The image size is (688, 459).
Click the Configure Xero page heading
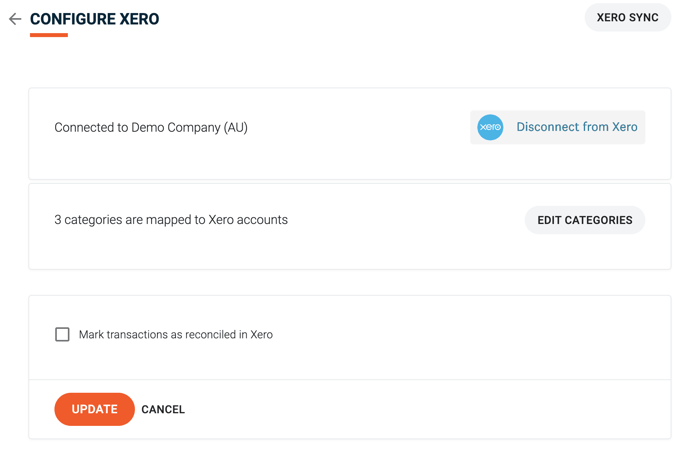click(94, 19)
